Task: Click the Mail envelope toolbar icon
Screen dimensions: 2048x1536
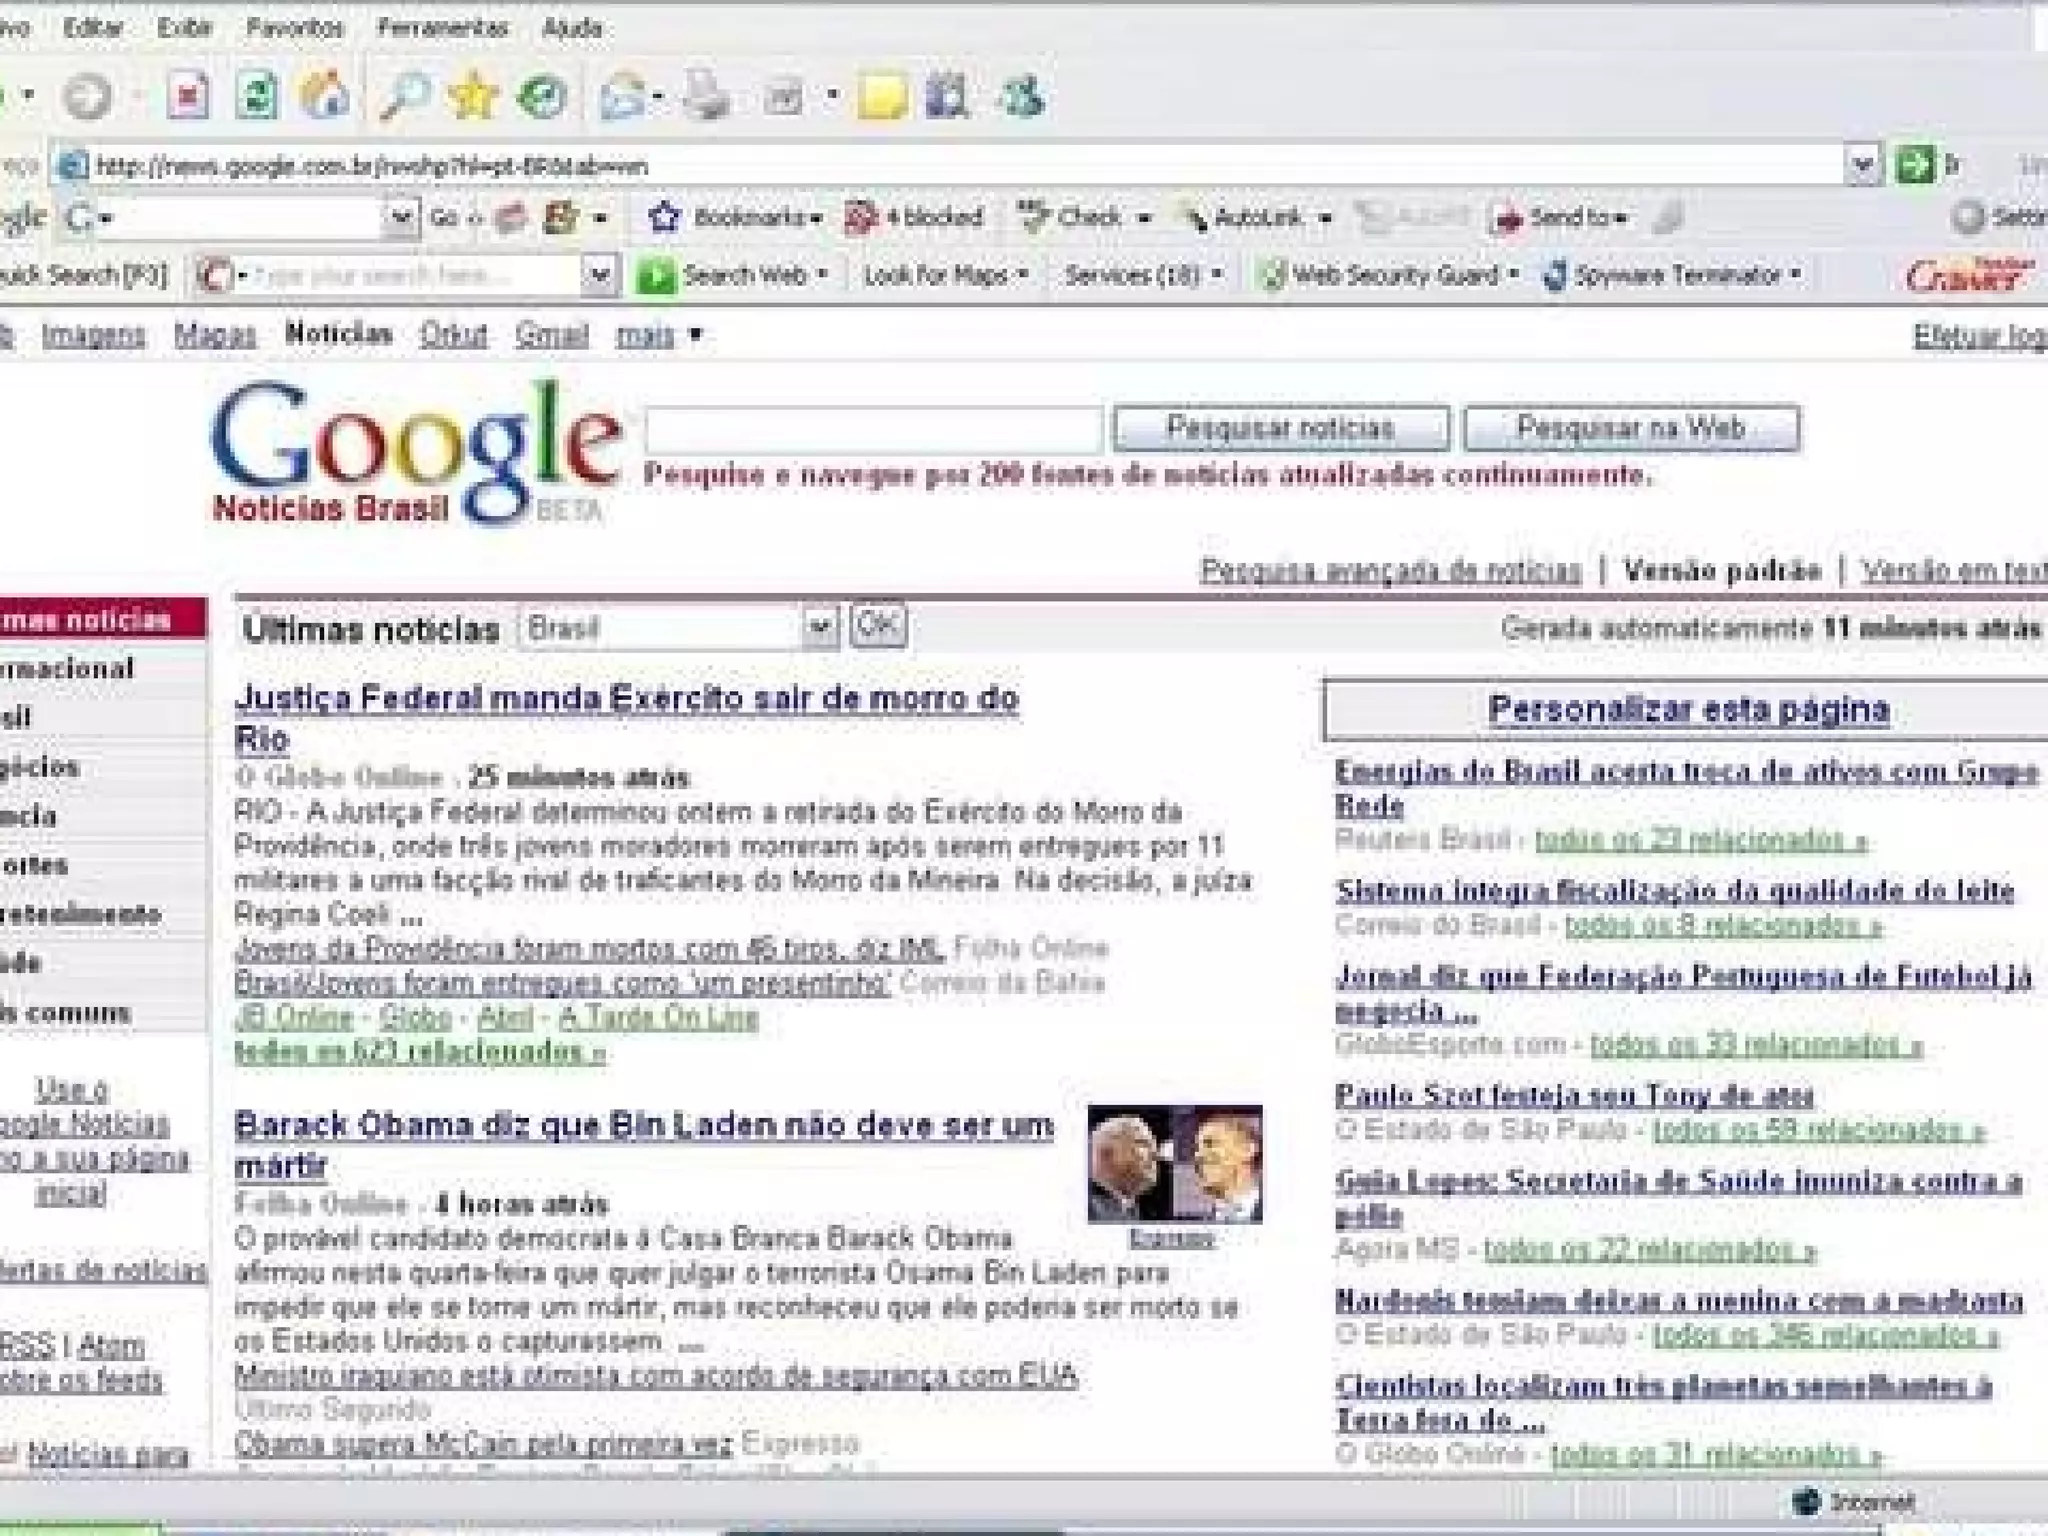Action: tap(622, 98)
